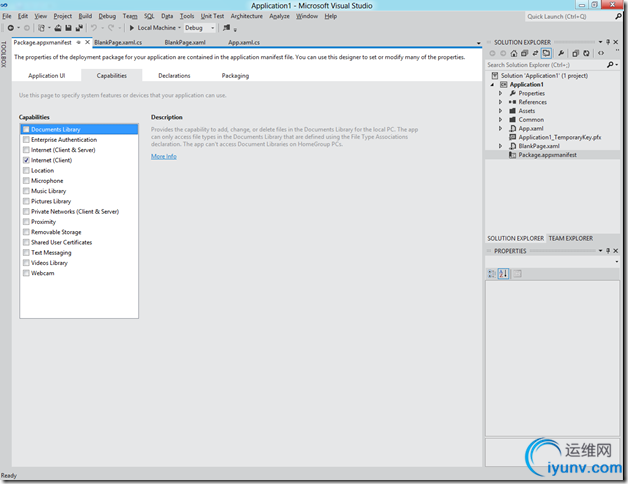This screenshot has height=484, width=628.
Task: Click the Solution Explorer Properties wrench icon
Action: pos(561,53)
